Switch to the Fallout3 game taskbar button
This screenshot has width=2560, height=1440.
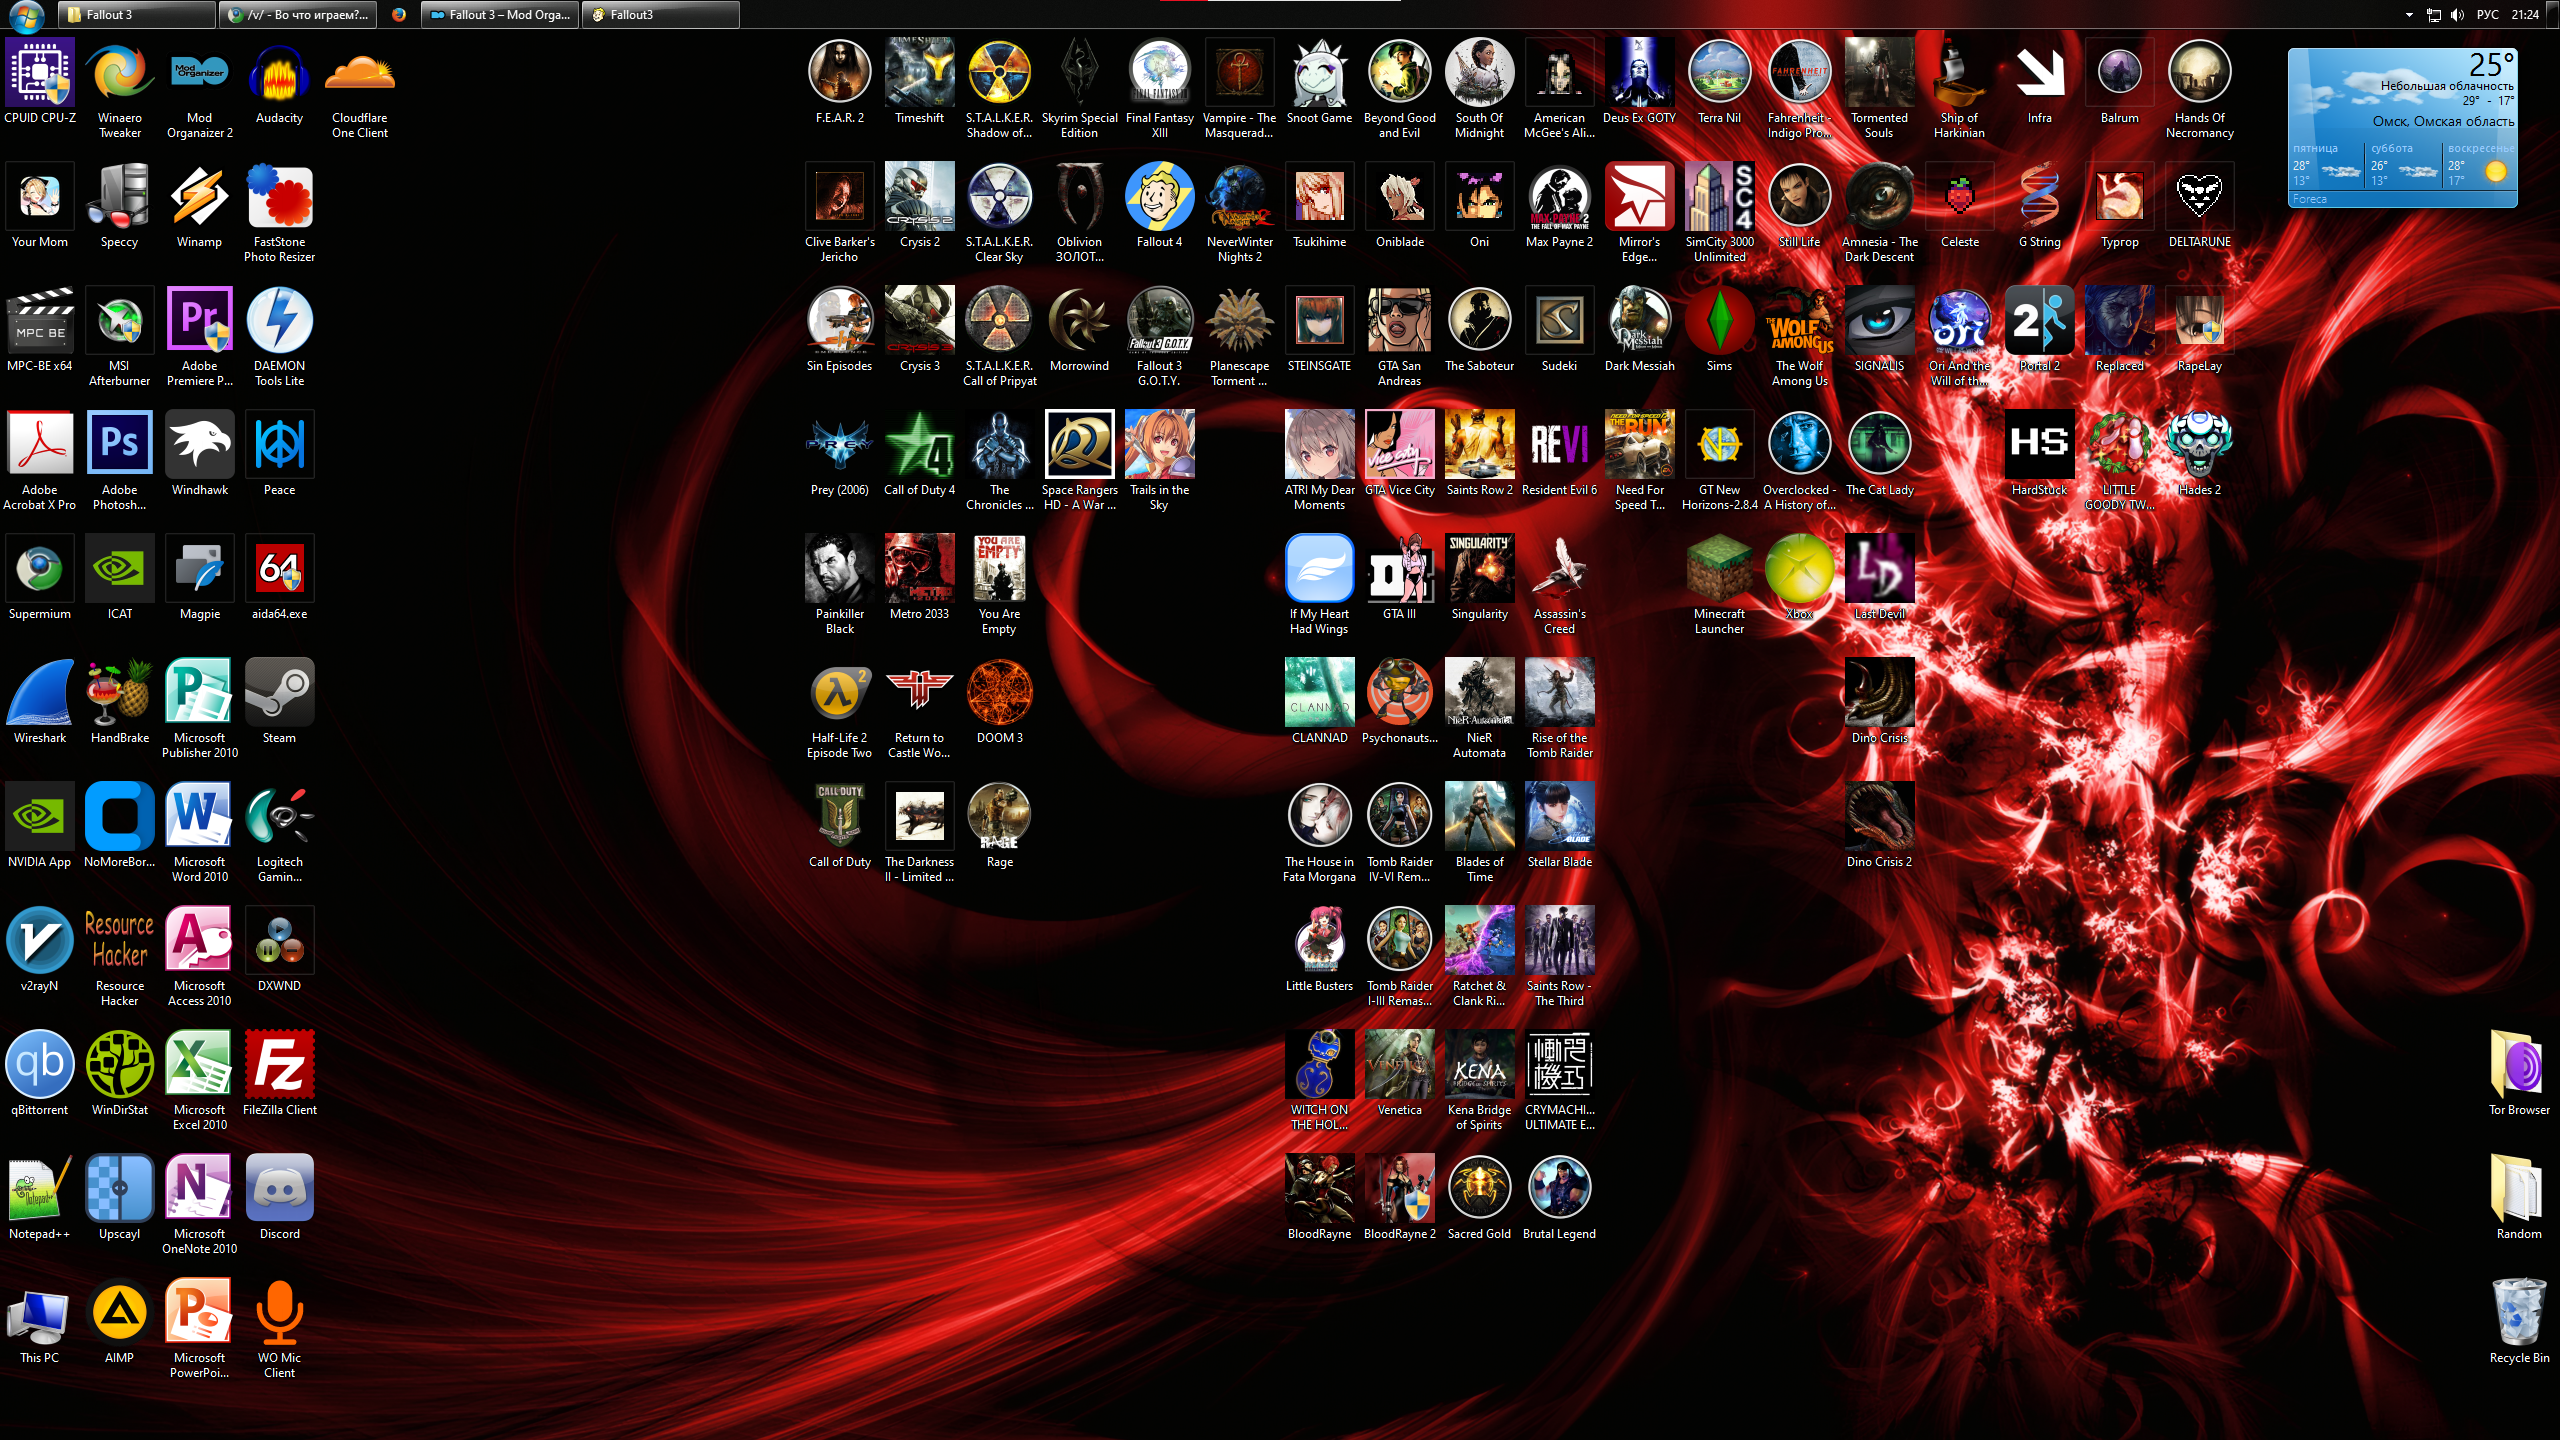(x=661, y=15)
